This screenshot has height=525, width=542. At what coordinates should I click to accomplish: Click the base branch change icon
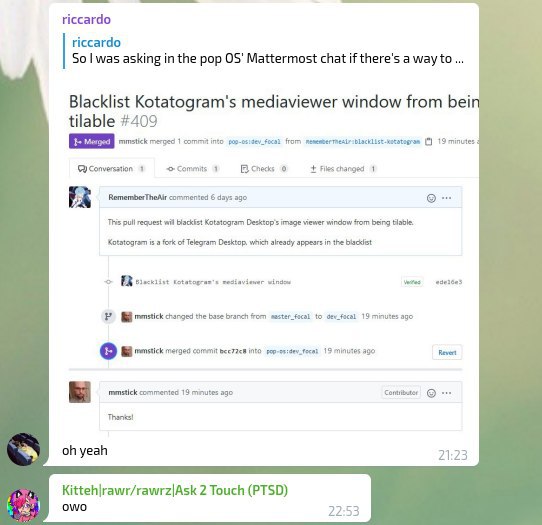[x=108, y=316]
